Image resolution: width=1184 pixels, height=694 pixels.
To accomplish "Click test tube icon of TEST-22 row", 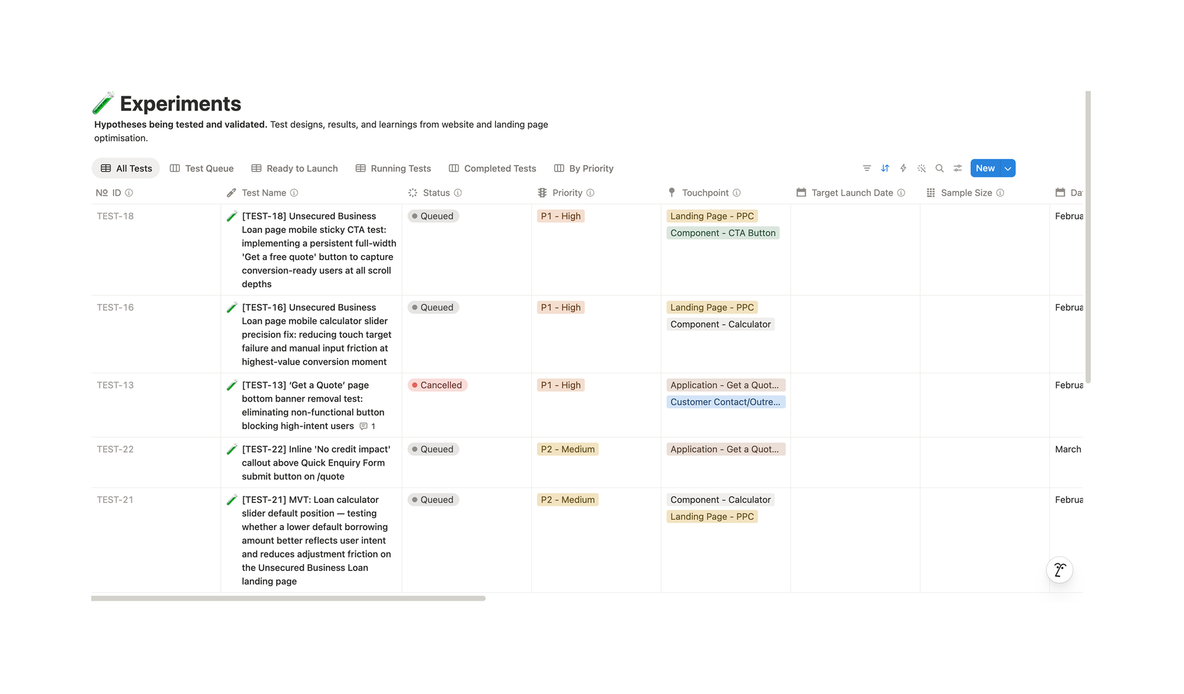I will 232,449.
